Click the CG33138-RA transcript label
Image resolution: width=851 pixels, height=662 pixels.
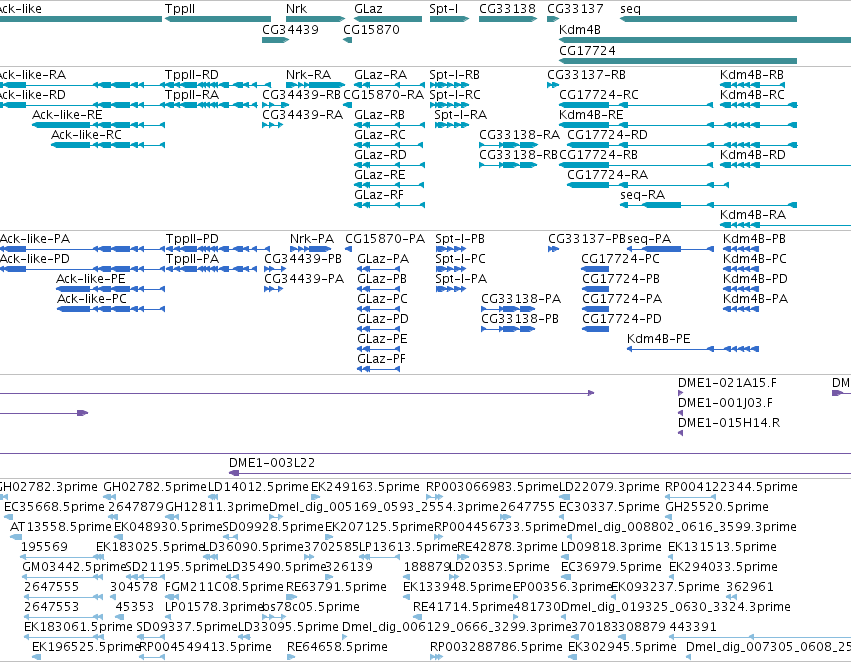tap(519, 135)
